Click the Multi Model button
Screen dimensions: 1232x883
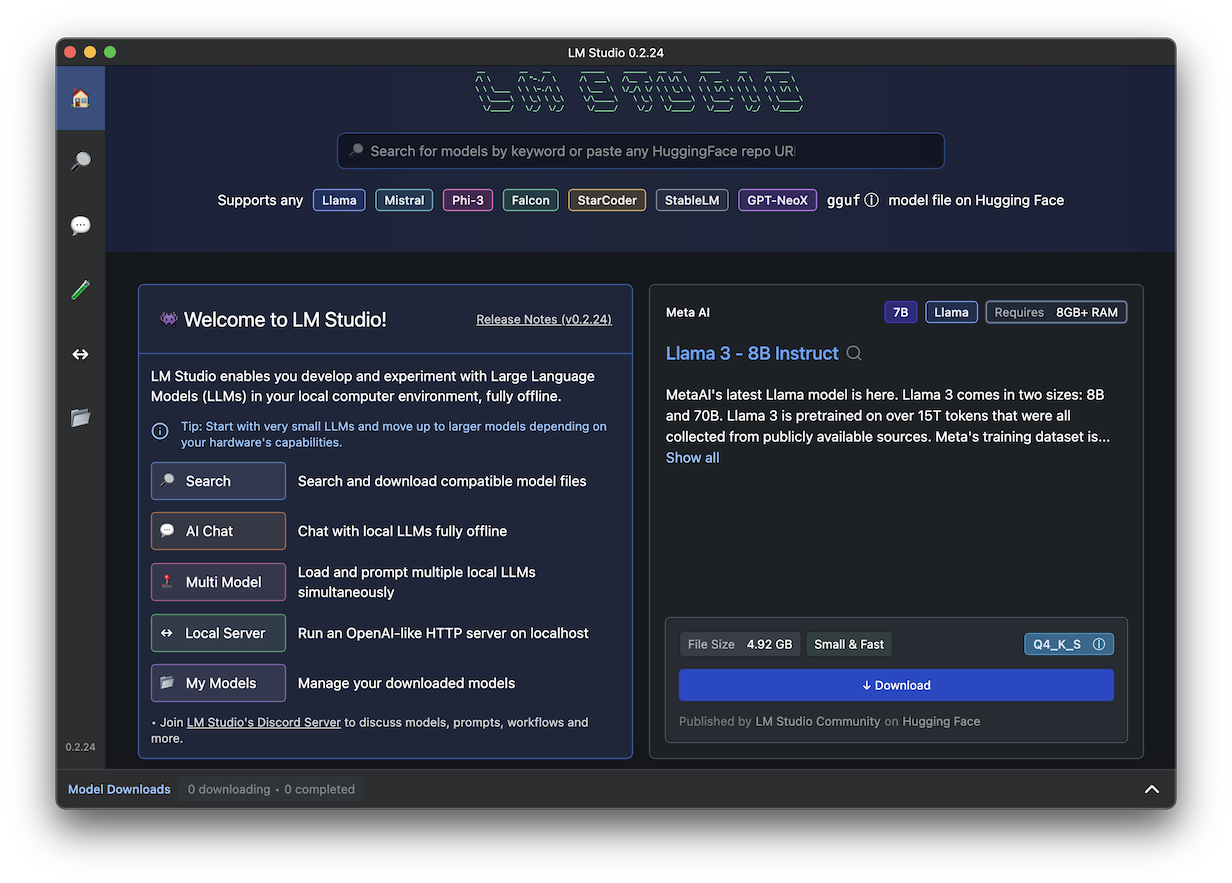click(218, 582)
